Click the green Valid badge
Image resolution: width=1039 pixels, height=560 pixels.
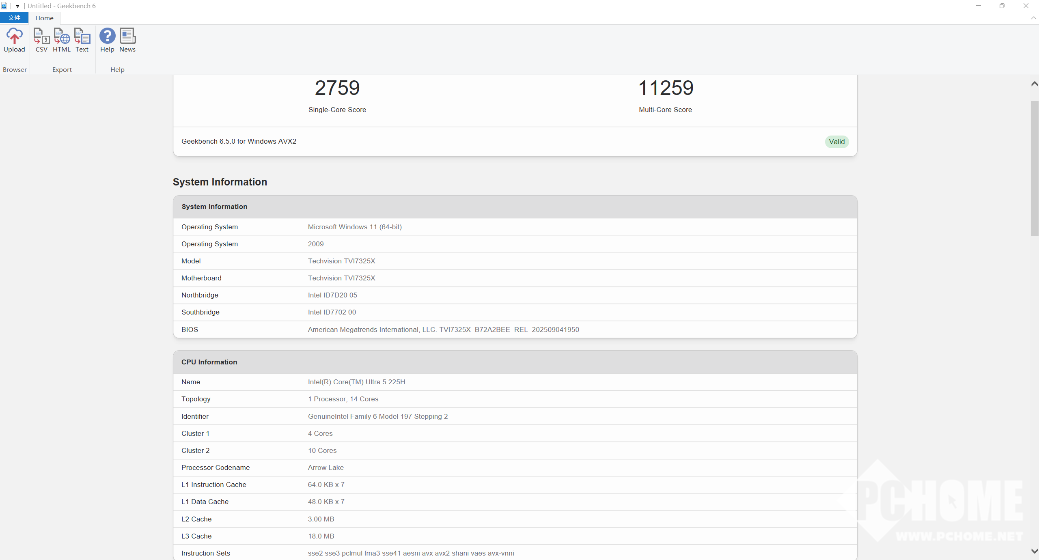(x=836, y=142)
